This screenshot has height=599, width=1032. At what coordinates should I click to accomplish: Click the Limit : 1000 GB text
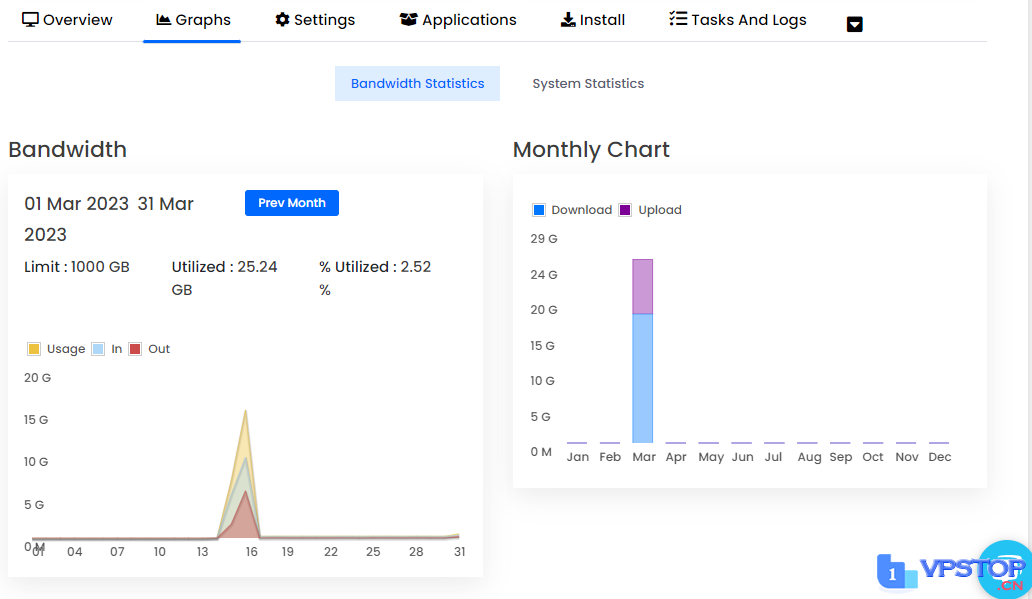coord(77,267)
